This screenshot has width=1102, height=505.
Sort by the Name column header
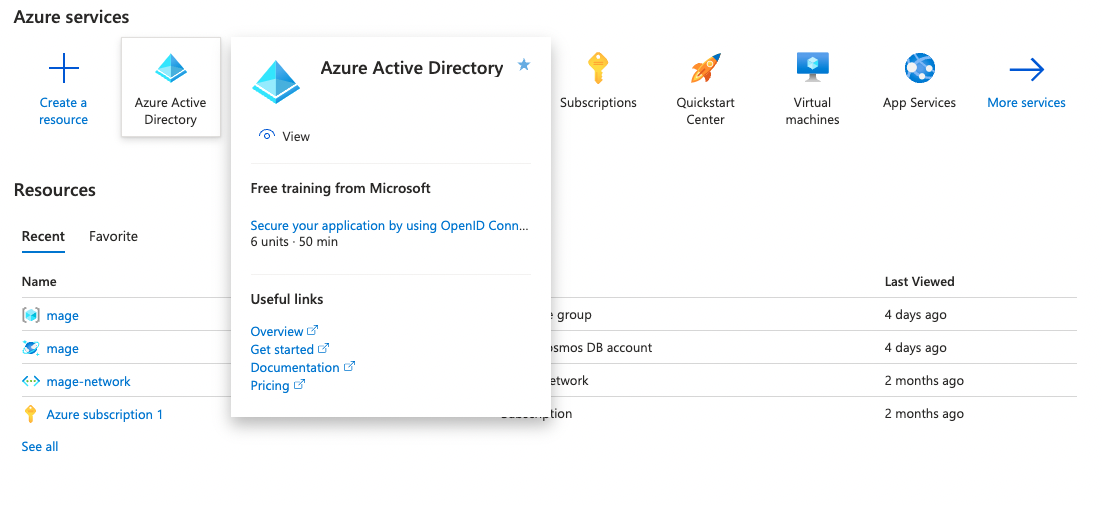coord(39,282)
